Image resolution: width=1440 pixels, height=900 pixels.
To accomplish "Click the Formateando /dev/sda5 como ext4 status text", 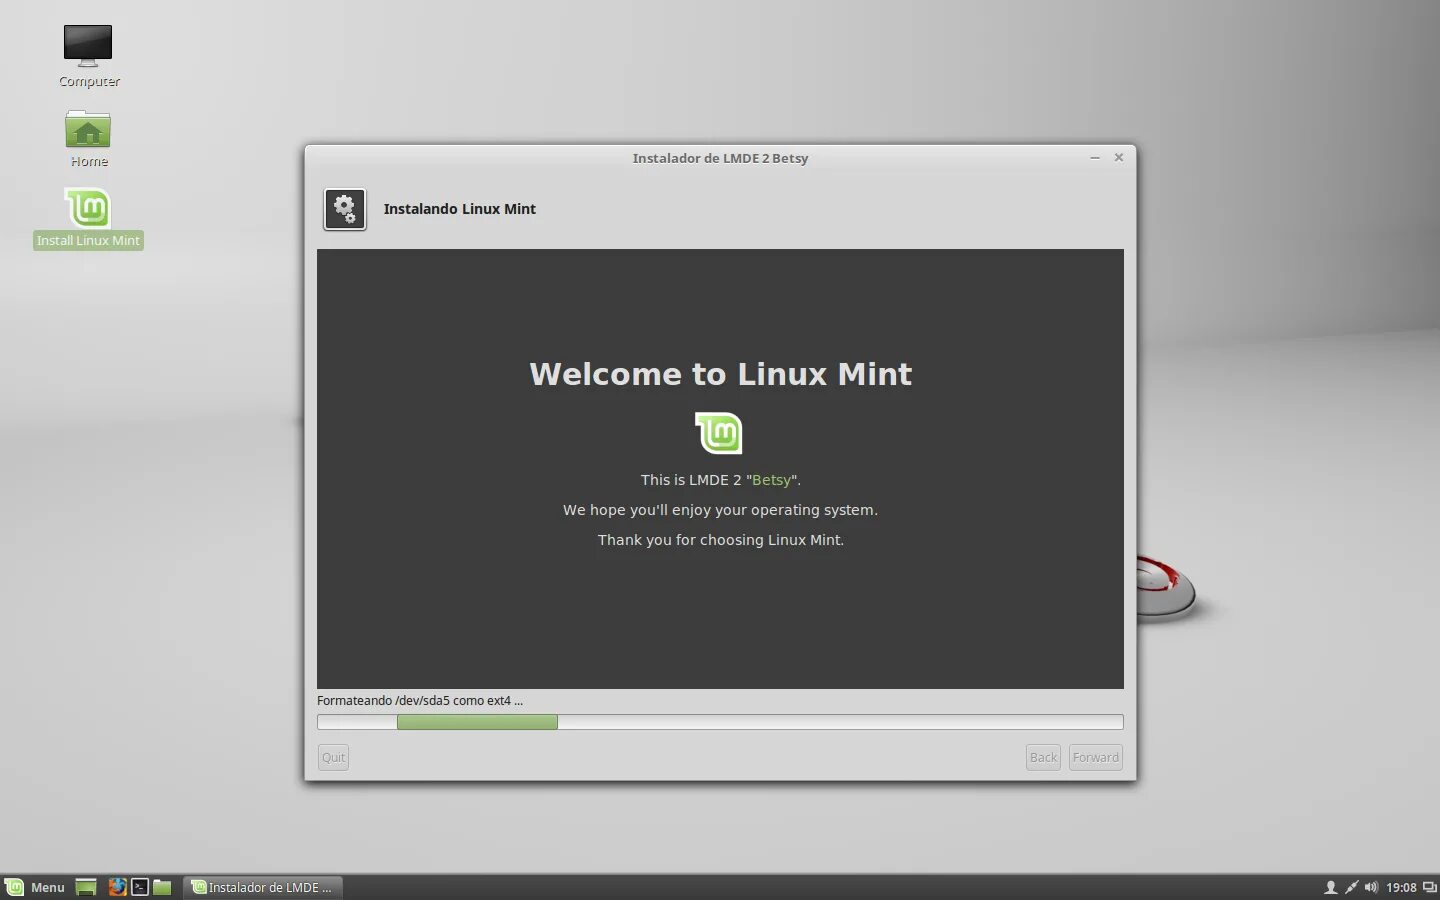I will [420, 700].
